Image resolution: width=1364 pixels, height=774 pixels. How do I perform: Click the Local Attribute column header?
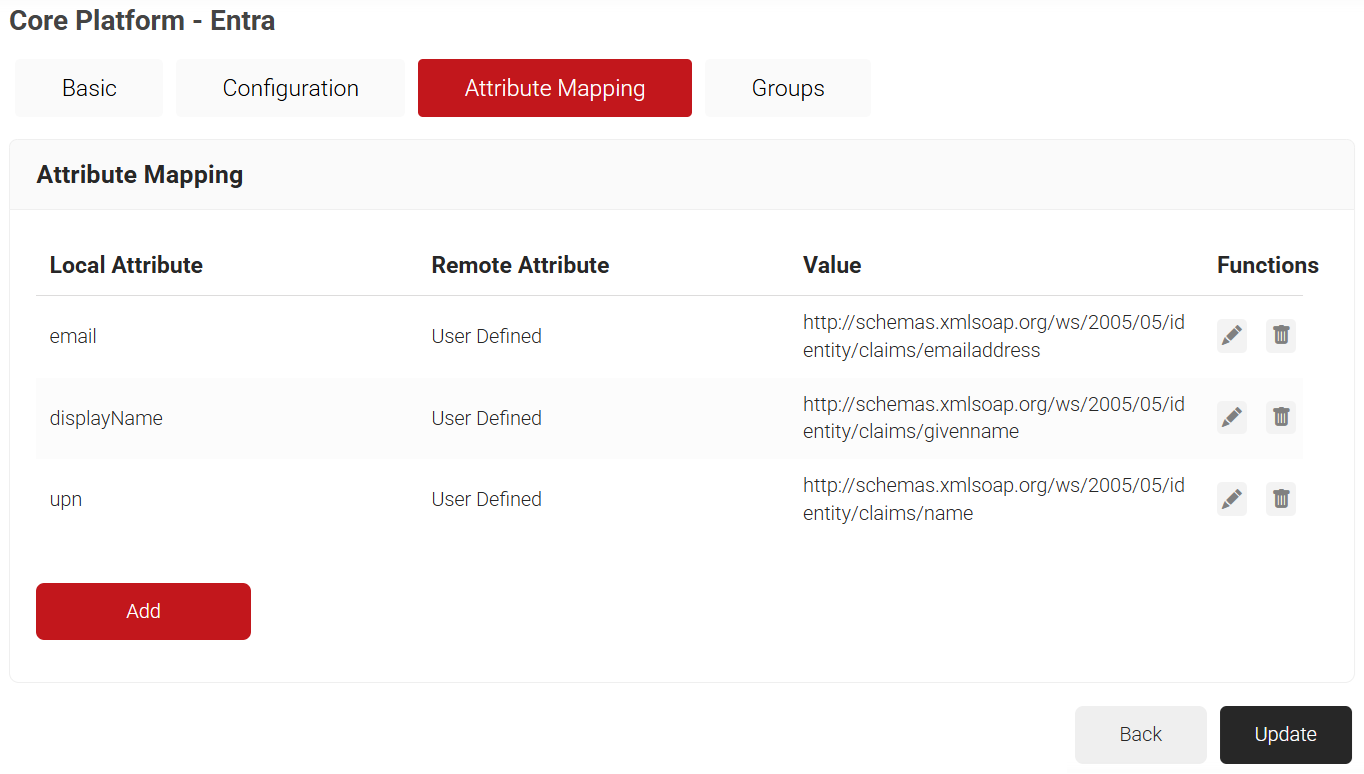point(126,265)
